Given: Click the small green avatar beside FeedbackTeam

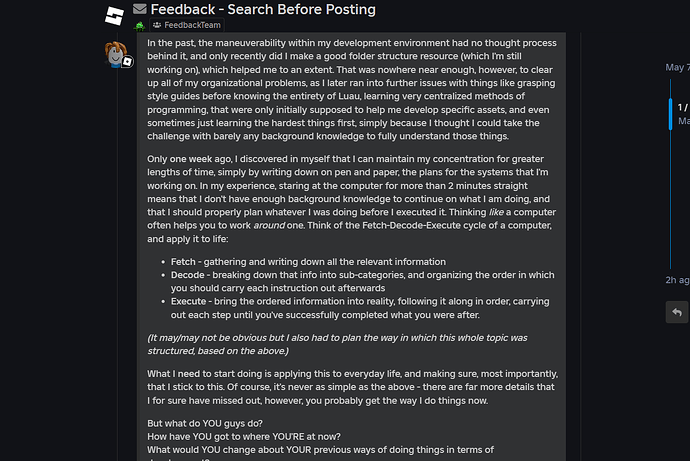Looking at the screenshot, I should 140,25.
